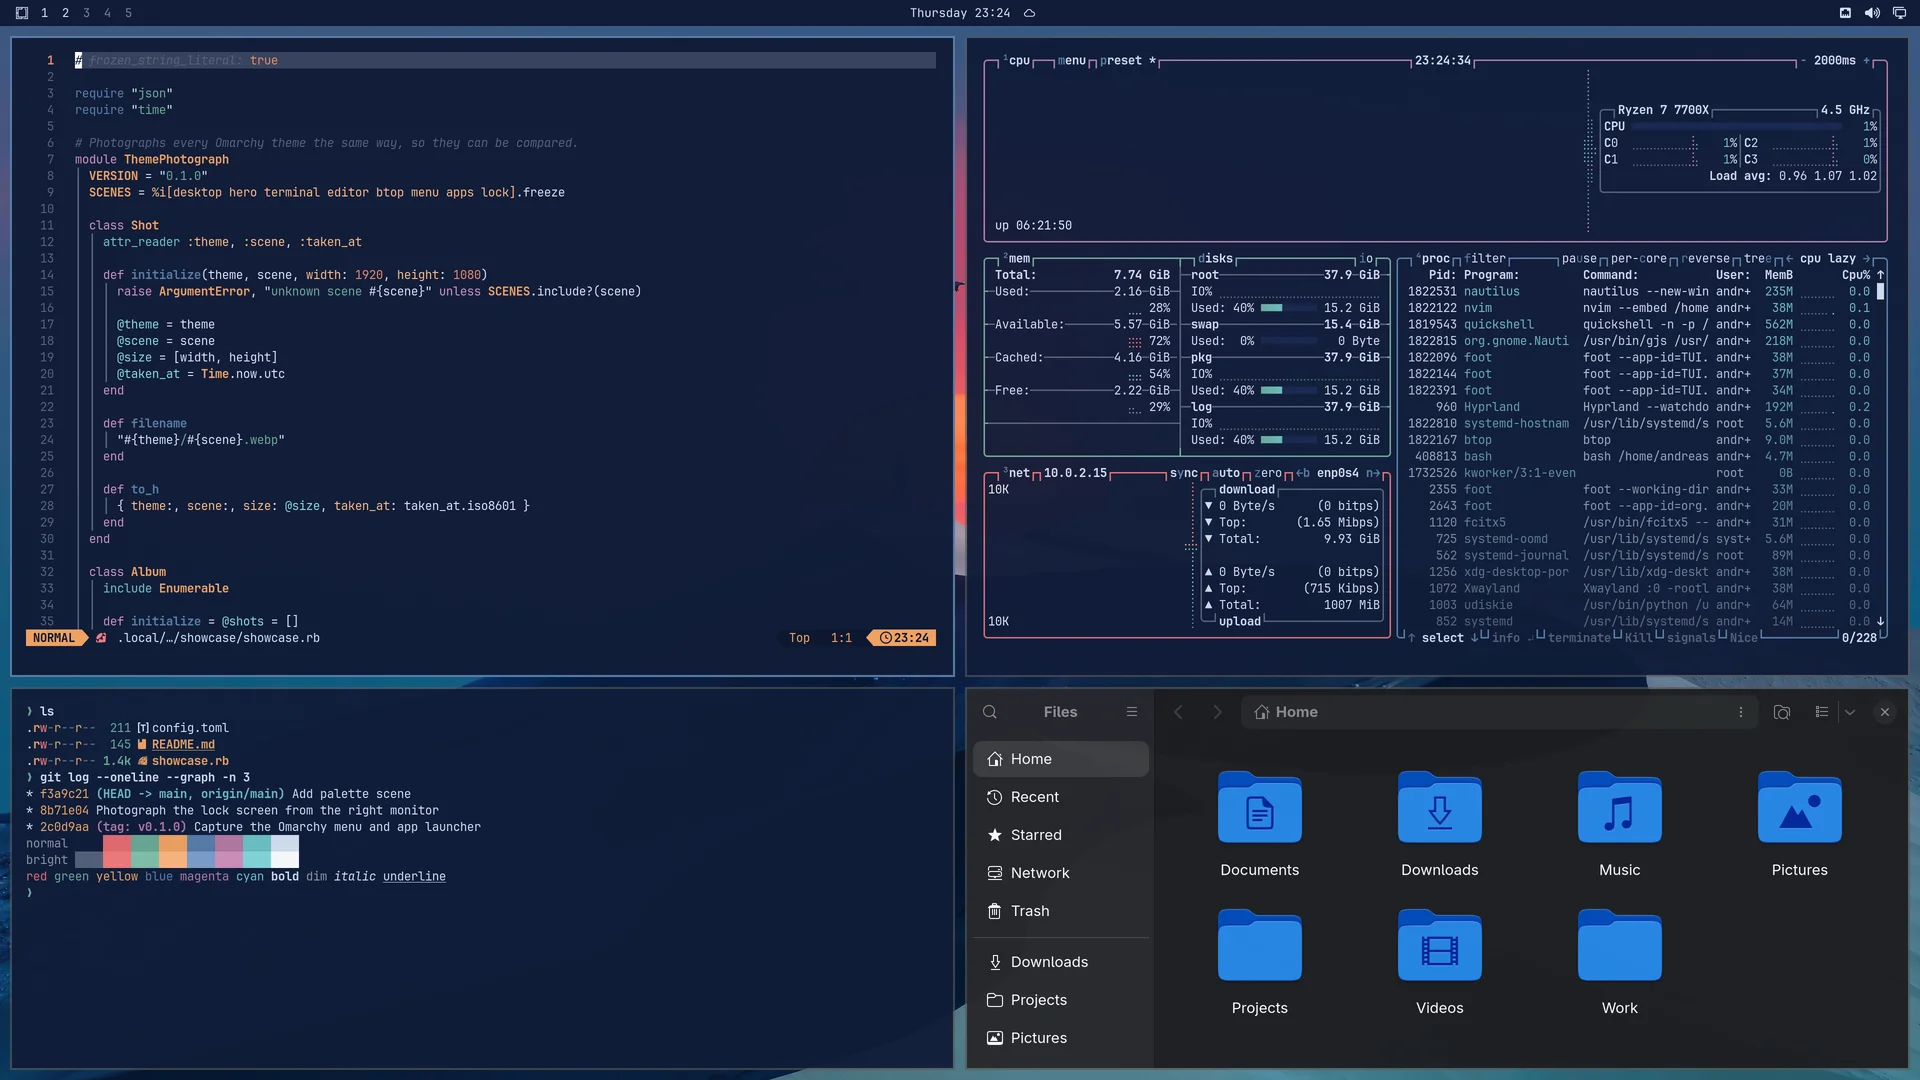The width and height of the screenshot is (1920, 1080).
Task: Select Starred in Files sidebar
Action: (1061, 835)
